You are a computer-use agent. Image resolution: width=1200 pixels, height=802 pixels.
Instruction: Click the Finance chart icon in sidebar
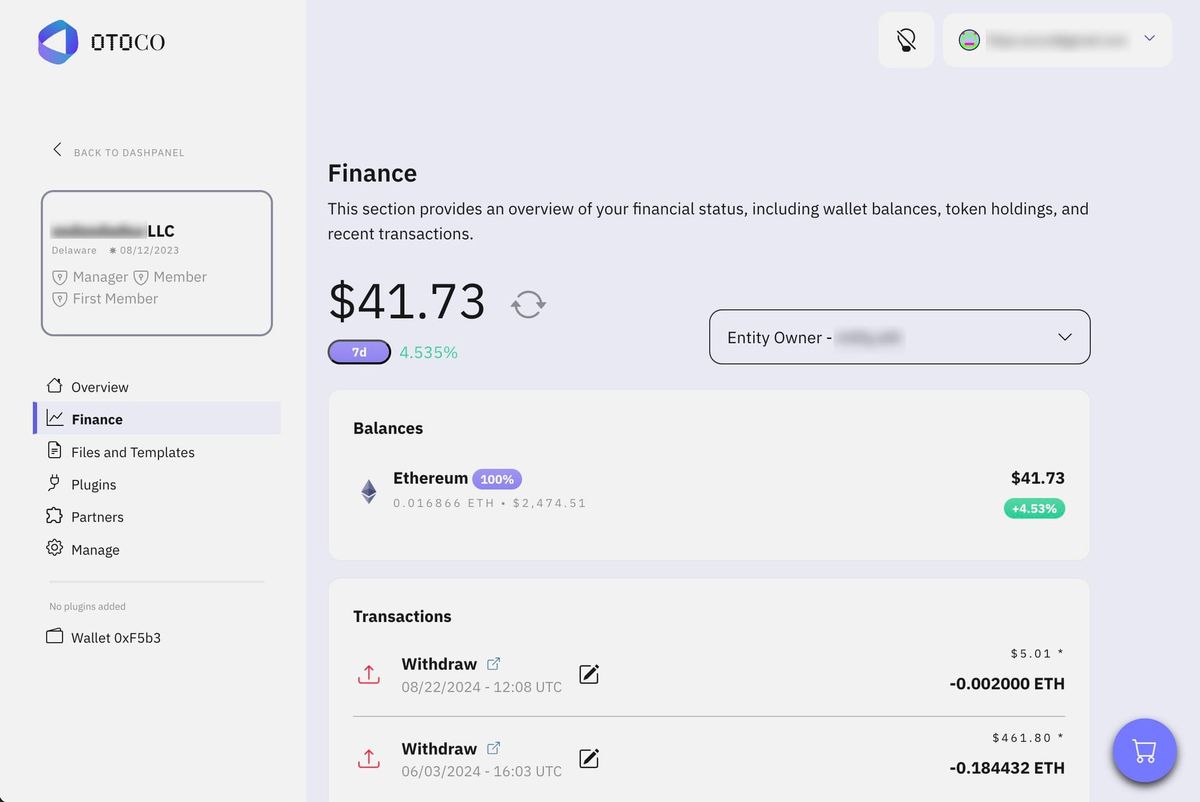pos(55,418)
